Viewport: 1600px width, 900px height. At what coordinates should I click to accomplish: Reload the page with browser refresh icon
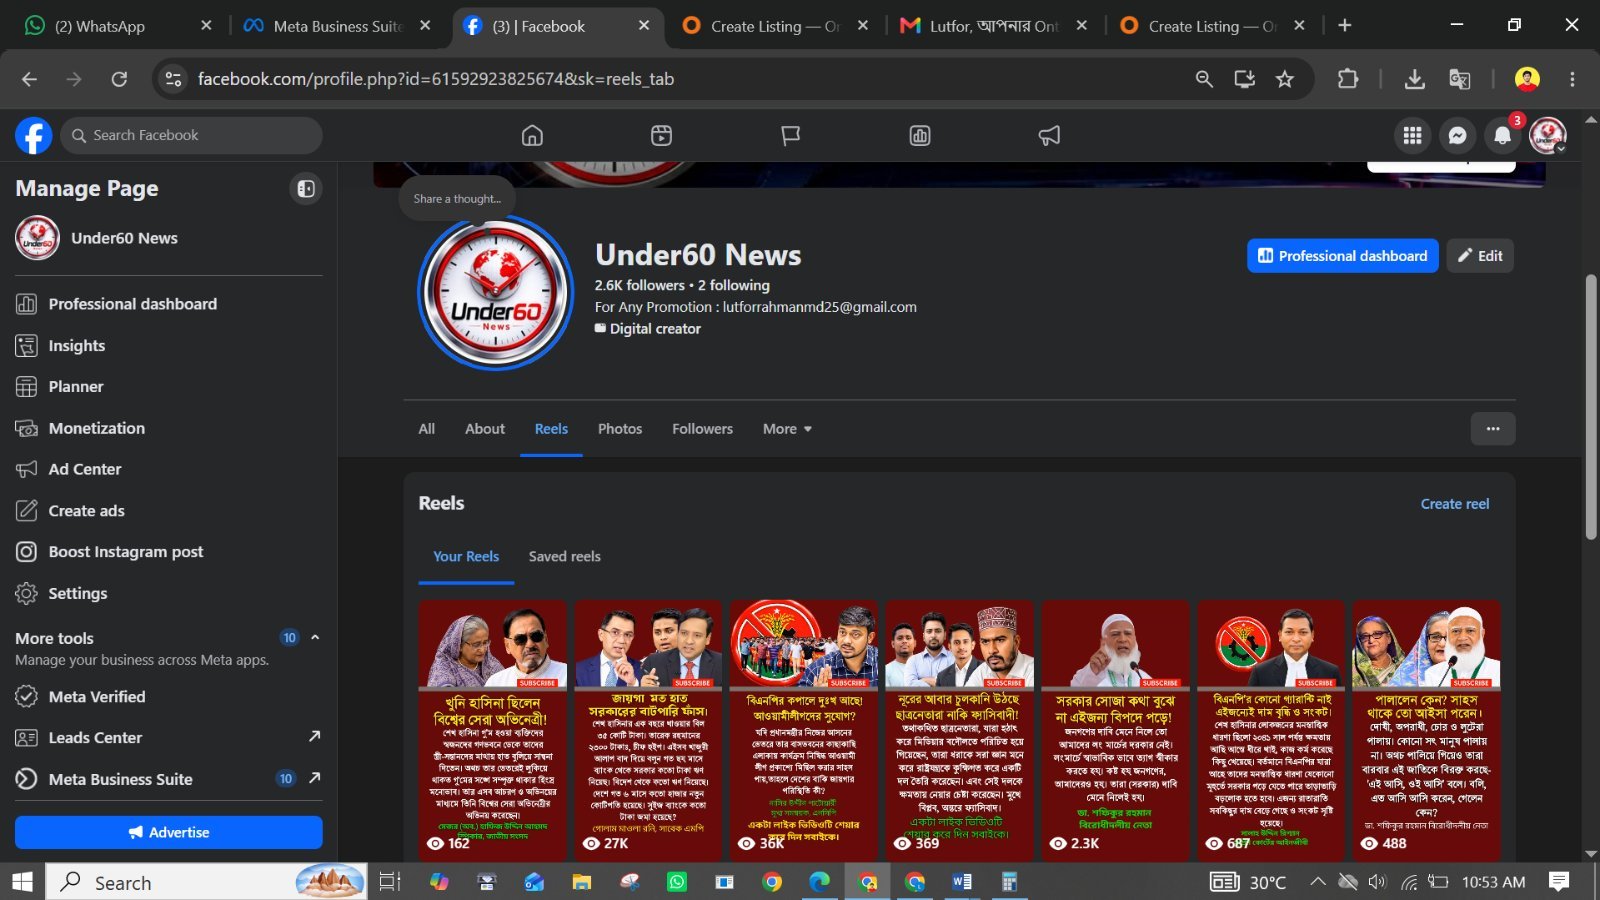pyautogui.click(x=119, y=79)
